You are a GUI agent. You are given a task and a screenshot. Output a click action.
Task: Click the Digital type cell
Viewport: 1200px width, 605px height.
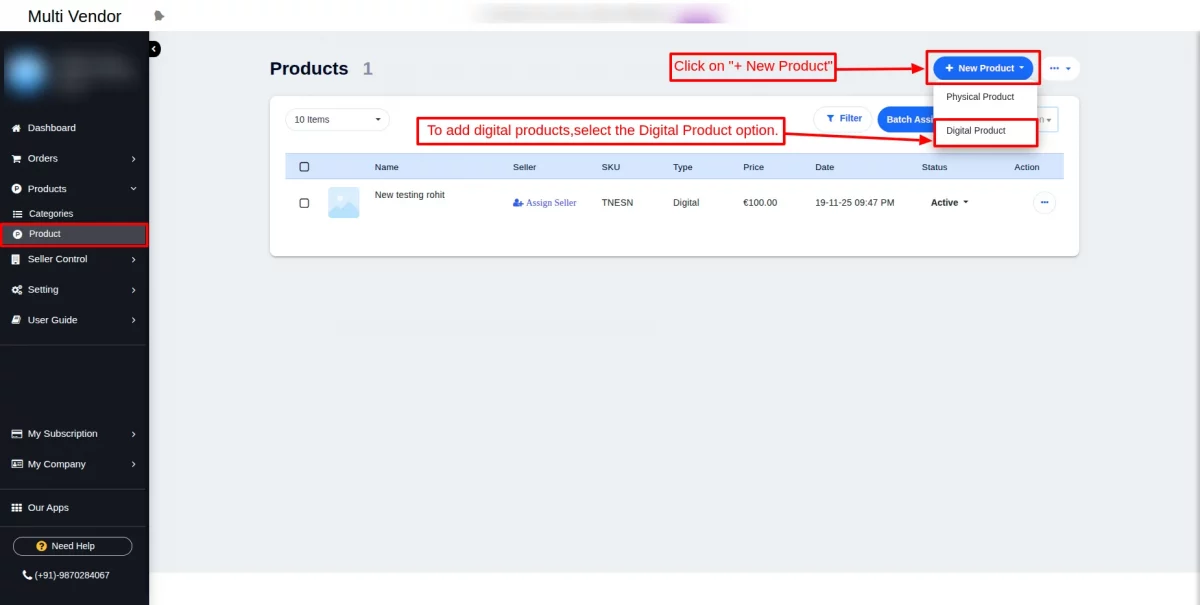[686, 203]
